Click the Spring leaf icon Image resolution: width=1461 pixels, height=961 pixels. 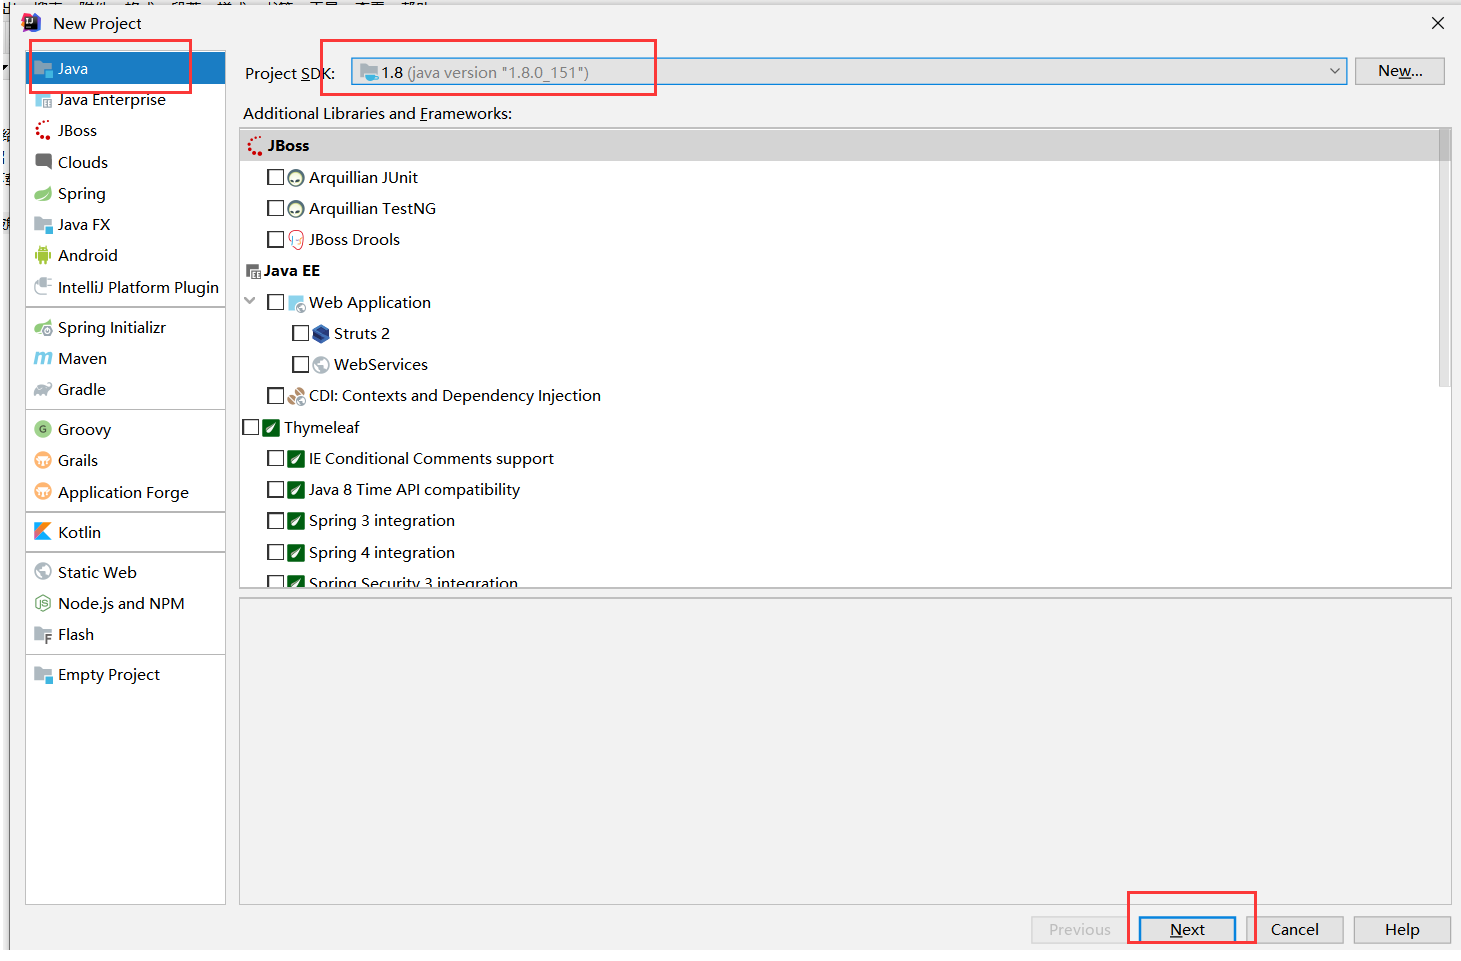43,194
